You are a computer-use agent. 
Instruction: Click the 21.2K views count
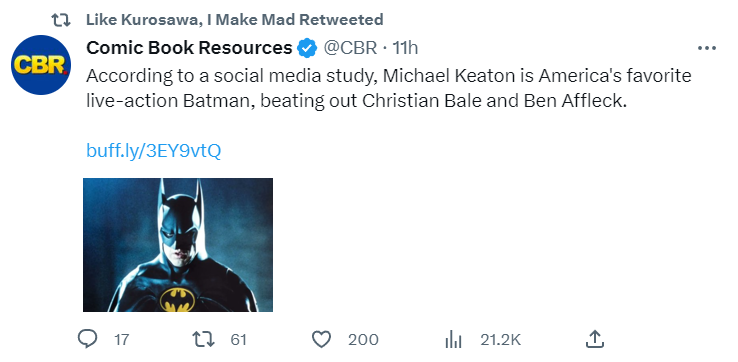pyautogui.click(x=500, y=339)
